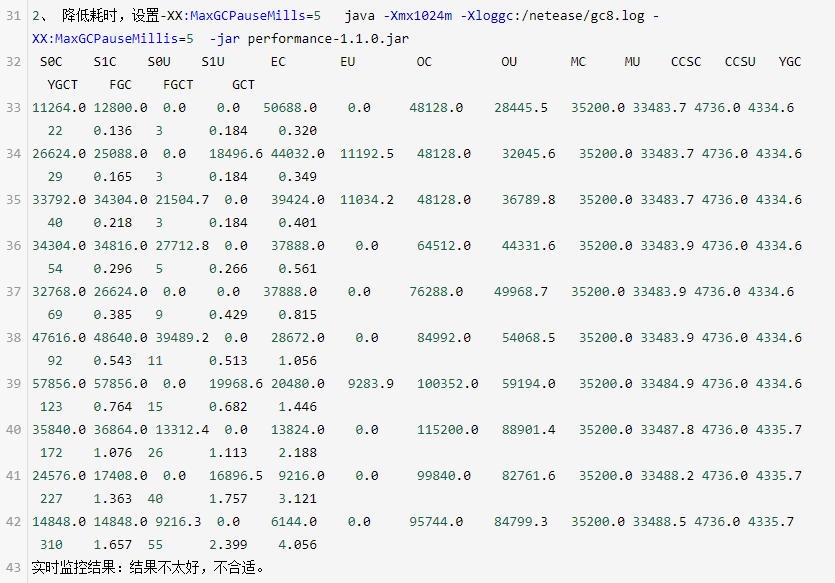835x583 pixels.
Task: Click the YGC count '123'
Action: tap(51, 407)
